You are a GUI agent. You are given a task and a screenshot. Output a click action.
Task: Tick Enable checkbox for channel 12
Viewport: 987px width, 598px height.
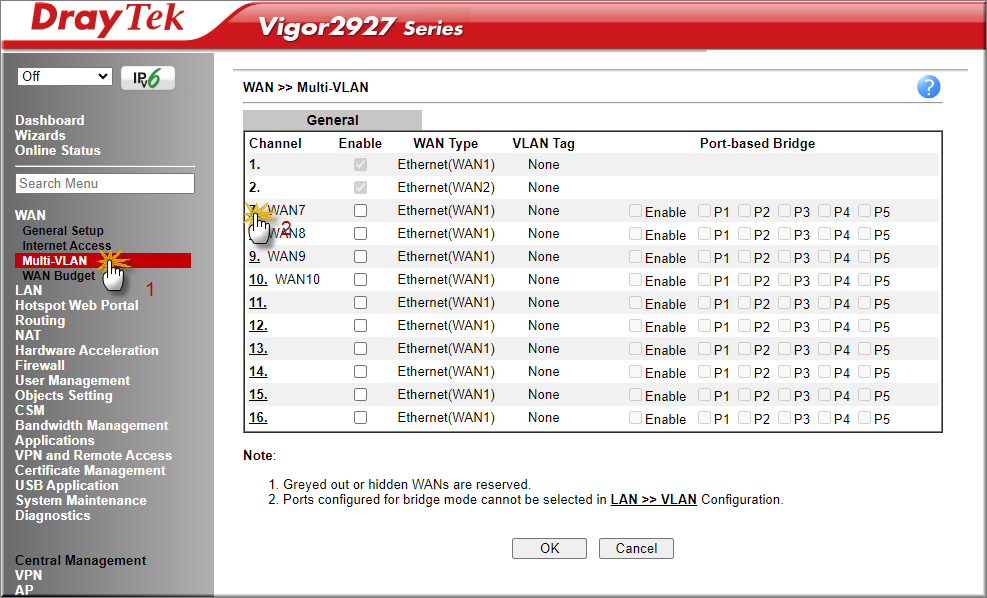pyautogui.click(x=360, y=326)
